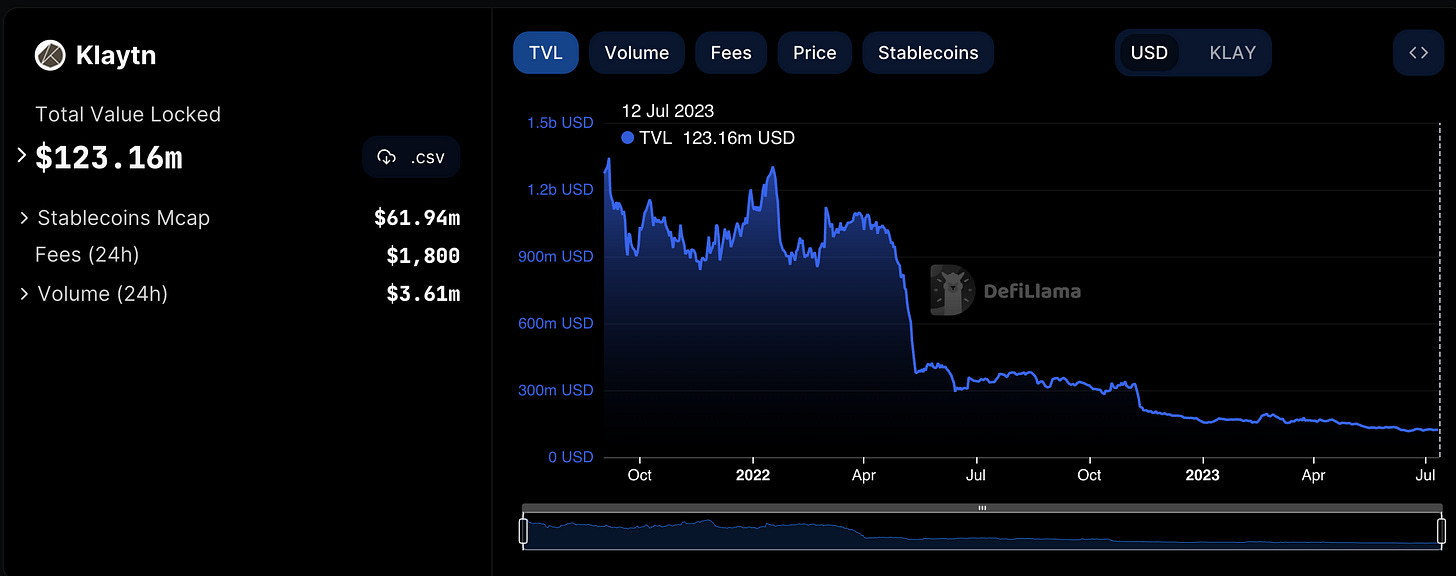Screen dimensions: 1456x576
Task: Click the embed code brackets icon
Action: (1418, 53)
